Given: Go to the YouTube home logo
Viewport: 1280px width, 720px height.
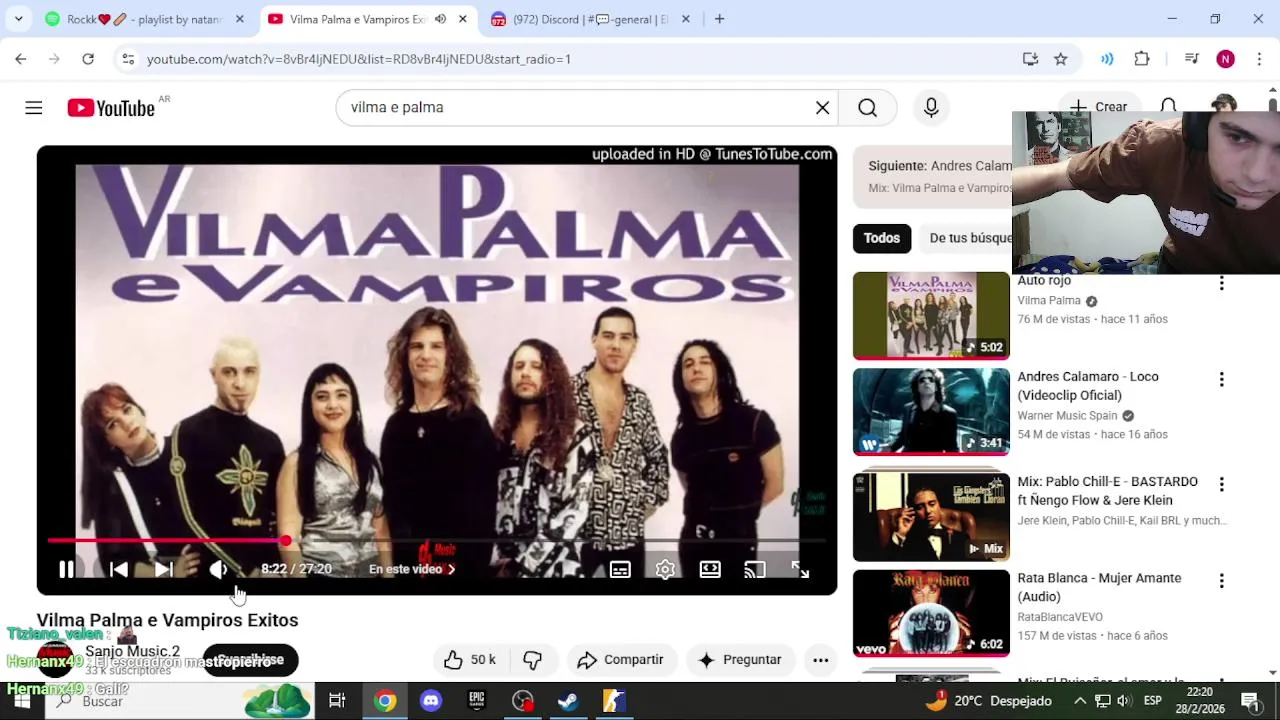Looking at the screenshot, I should [111, 108].
